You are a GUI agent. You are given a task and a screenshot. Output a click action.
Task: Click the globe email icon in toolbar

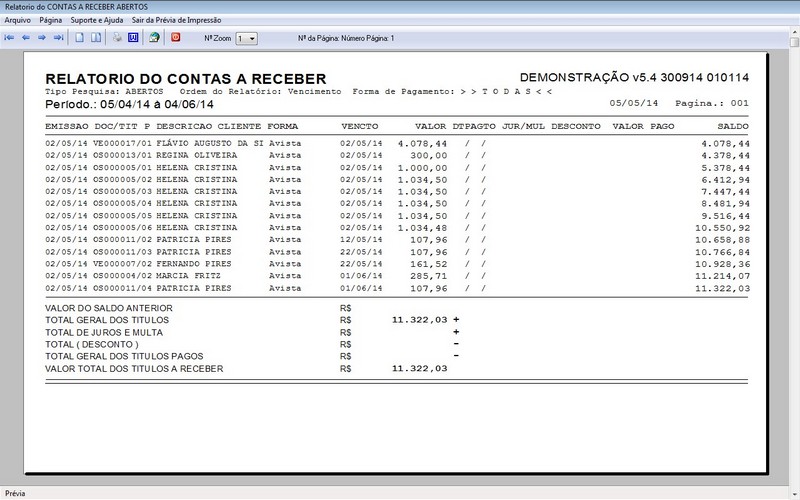(x=154, y=38)
